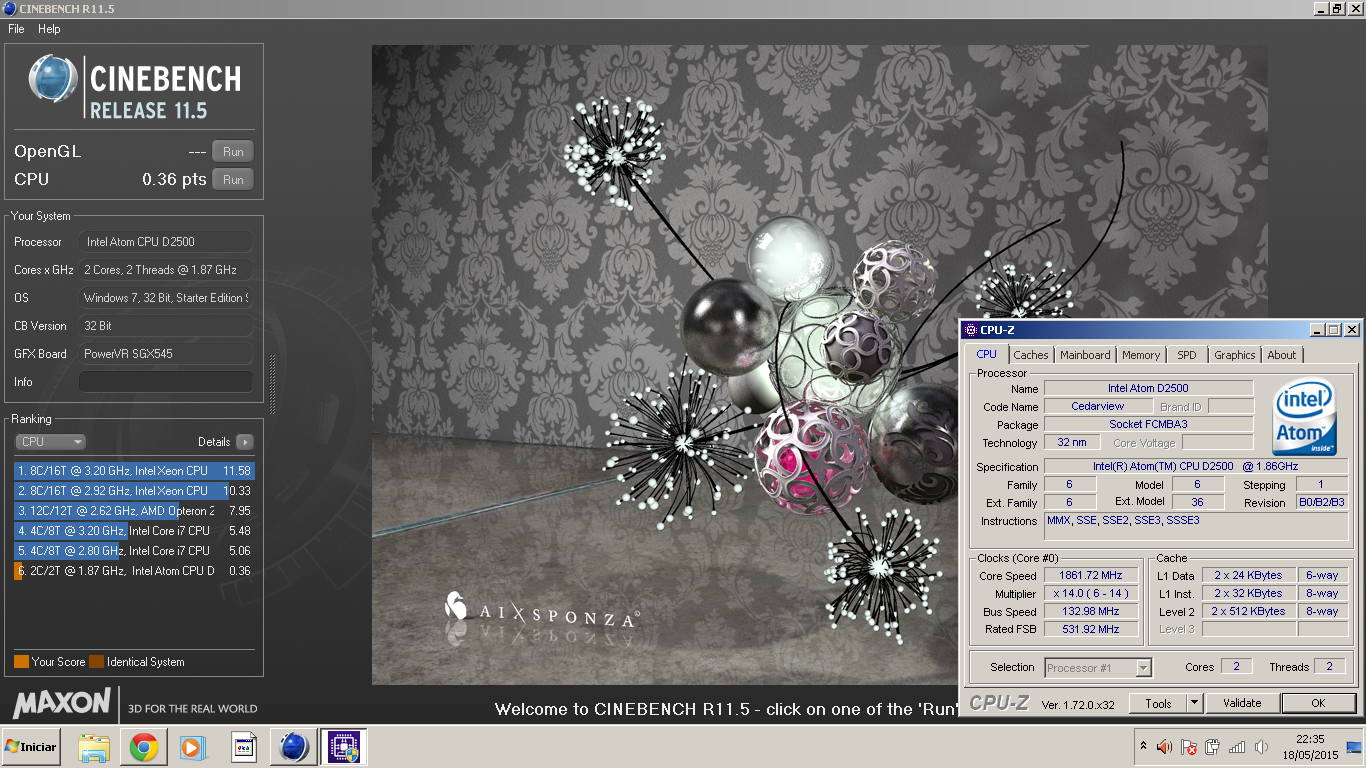1366x768 pixels.
Task: Open Action Center flag tray icon
Action: [1189, 747]
